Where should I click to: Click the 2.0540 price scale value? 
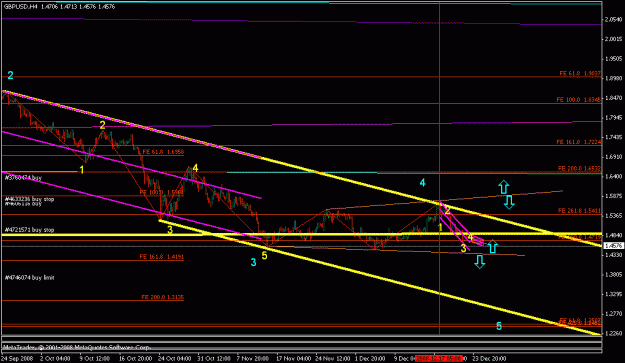(614, 19)
